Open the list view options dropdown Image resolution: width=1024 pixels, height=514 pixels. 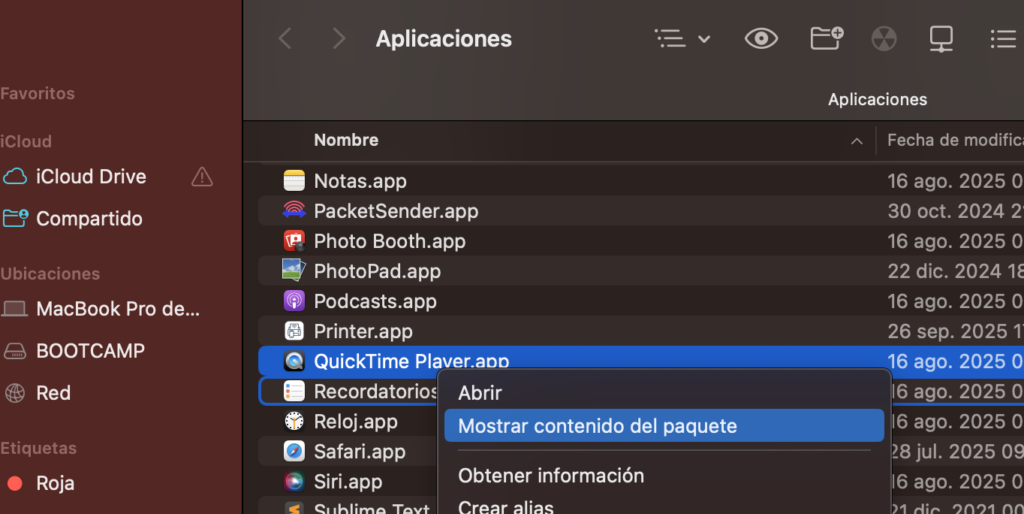pos(682,39)
